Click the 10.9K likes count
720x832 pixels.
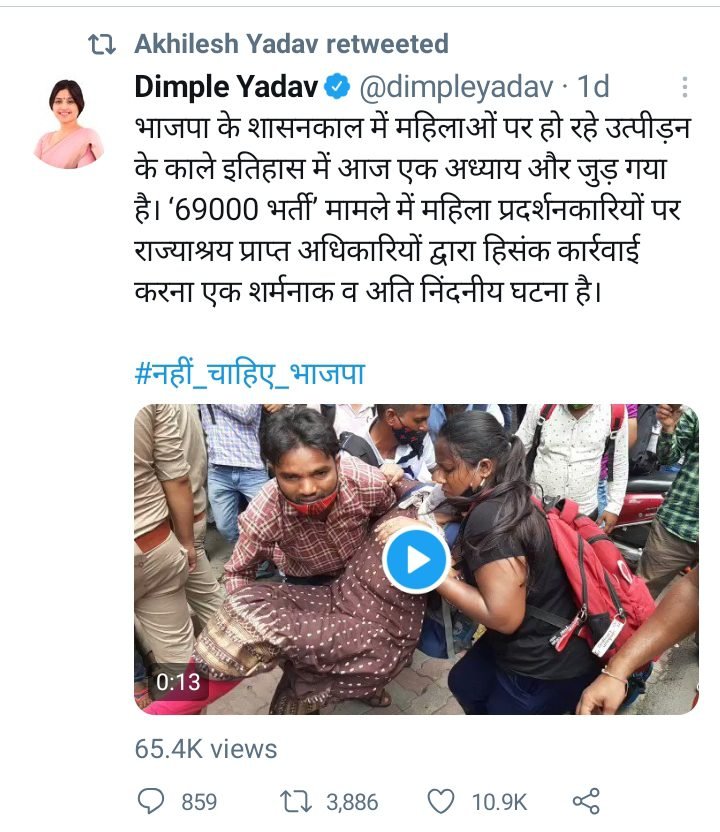coord(499,802)
